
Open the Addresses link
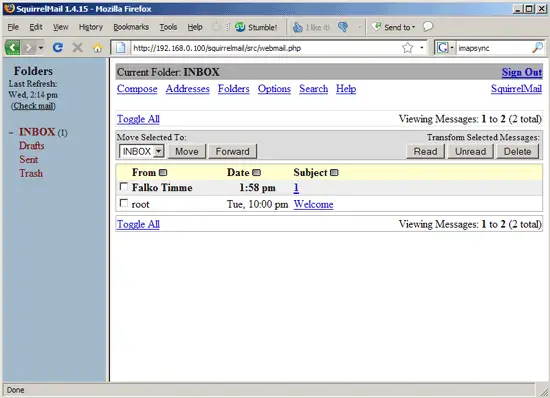(x=188, y=89)
